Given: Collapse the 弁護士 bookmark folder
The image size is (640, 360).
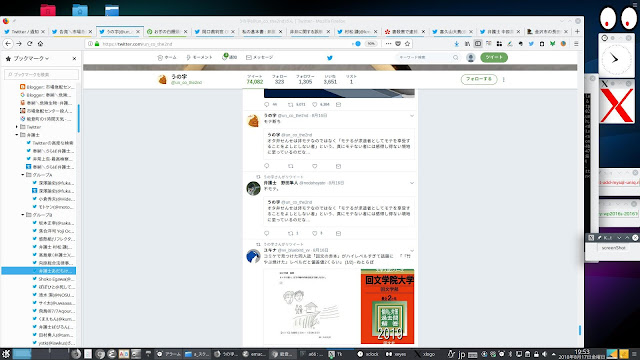Looking at the screenshot, I should (17, 135).
